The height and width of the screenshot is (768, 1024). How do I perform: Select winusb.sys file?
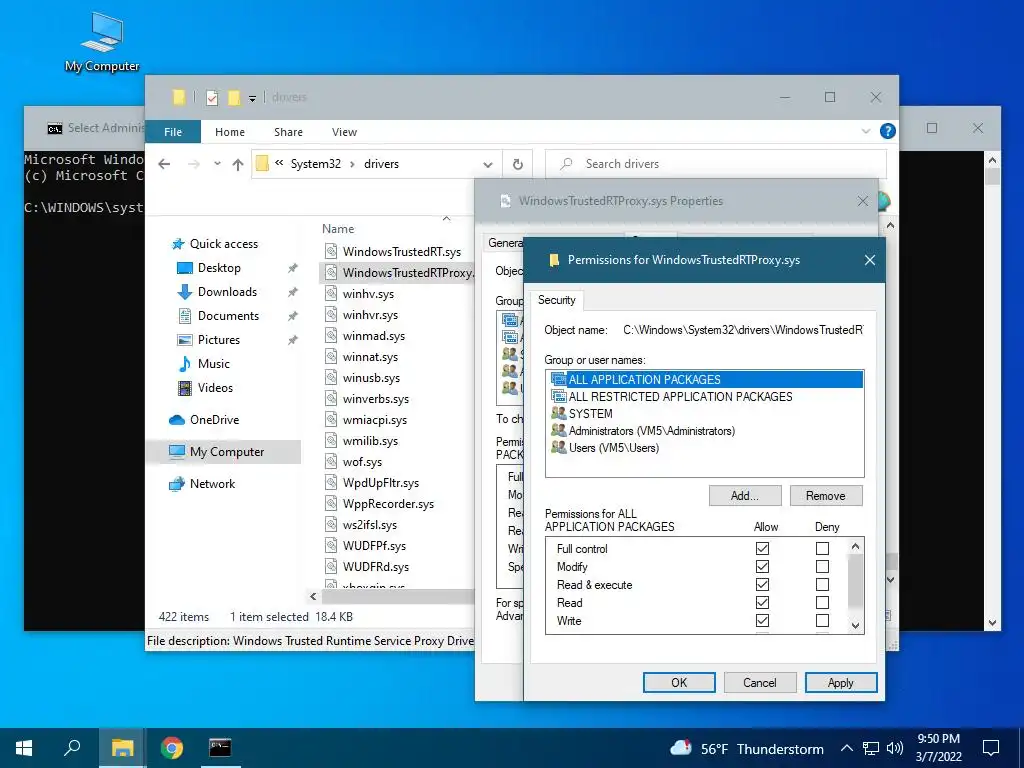(x=371, y=377)
